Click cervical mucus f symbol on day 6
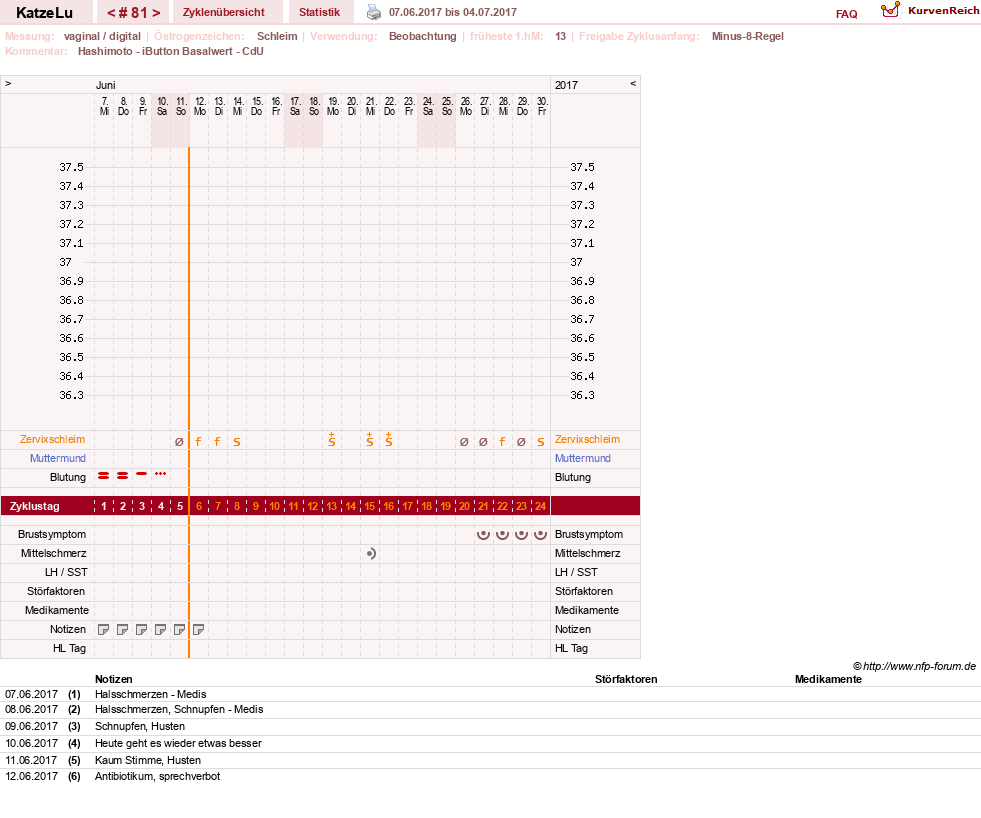This screenshot has height=818, width=981. [x=198, y=442]
